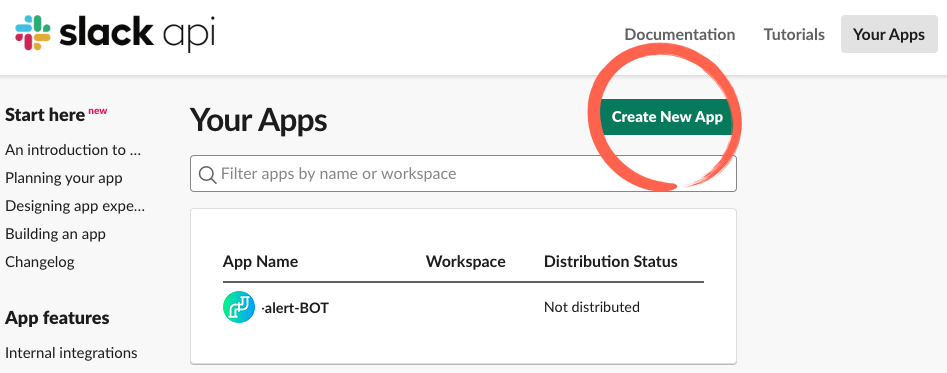Open 'An introduction to …' sidebar link
The image size is (947, 373).
pyautogui.click(x=73, y=150)
